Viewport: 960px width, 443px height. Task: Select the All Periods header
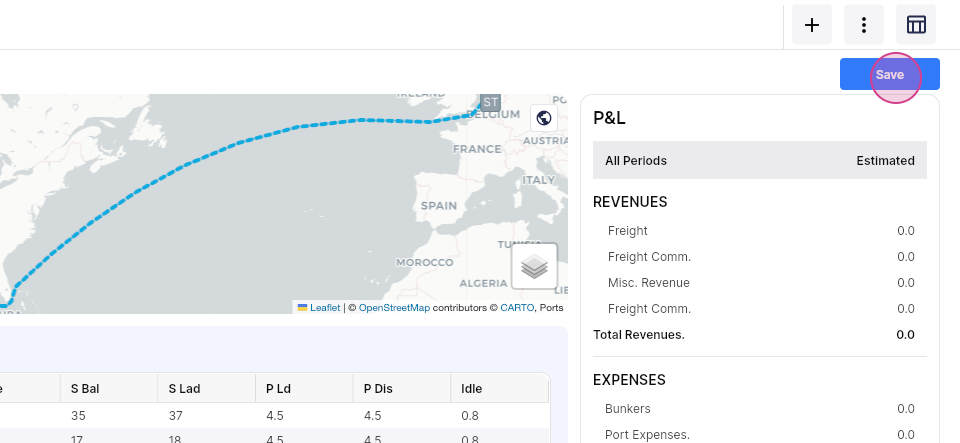pyautogui.click(x=636, y=161)
